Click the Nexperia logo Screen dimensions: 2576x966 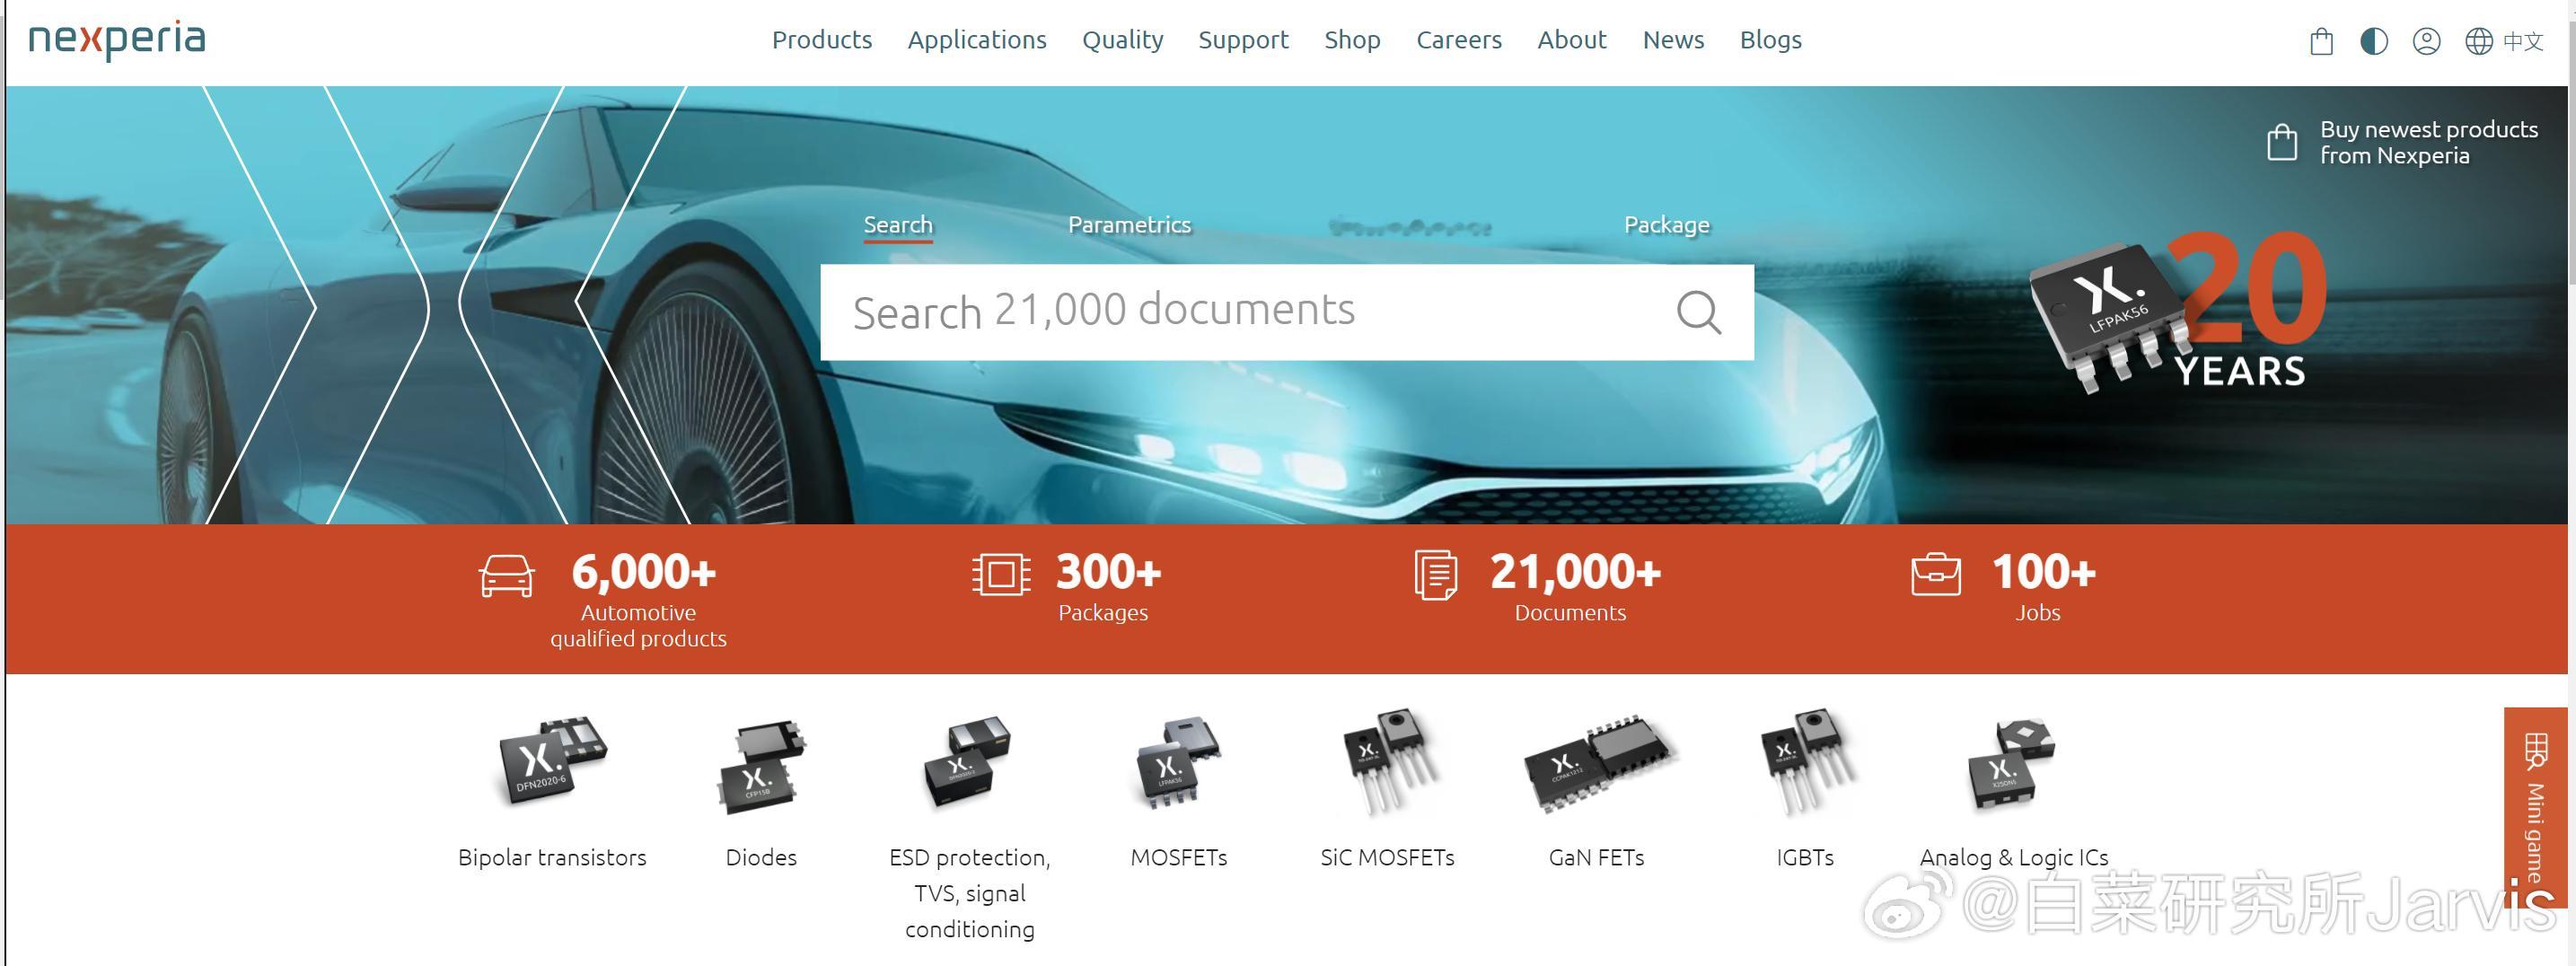click(x=117, y=40)
